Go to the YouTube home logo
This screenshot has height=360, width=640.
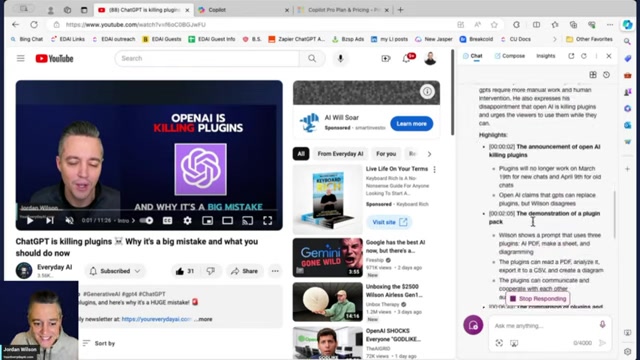point(54,58)
